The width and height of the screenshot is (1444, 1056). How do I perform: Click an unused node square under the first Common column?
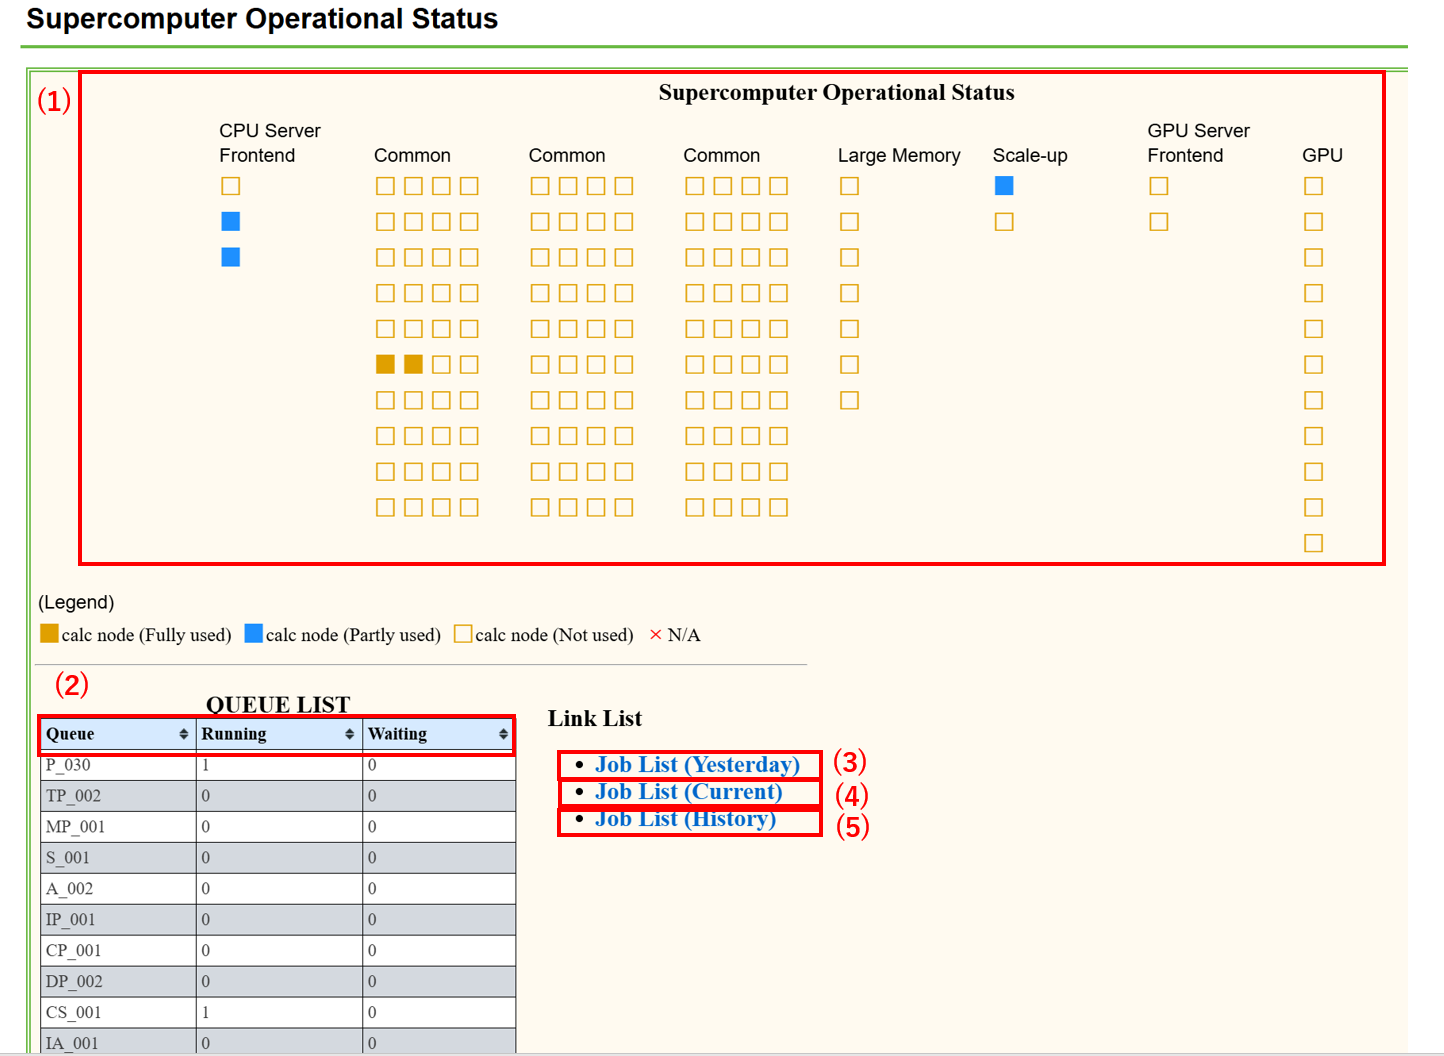[x=385, y=185]
